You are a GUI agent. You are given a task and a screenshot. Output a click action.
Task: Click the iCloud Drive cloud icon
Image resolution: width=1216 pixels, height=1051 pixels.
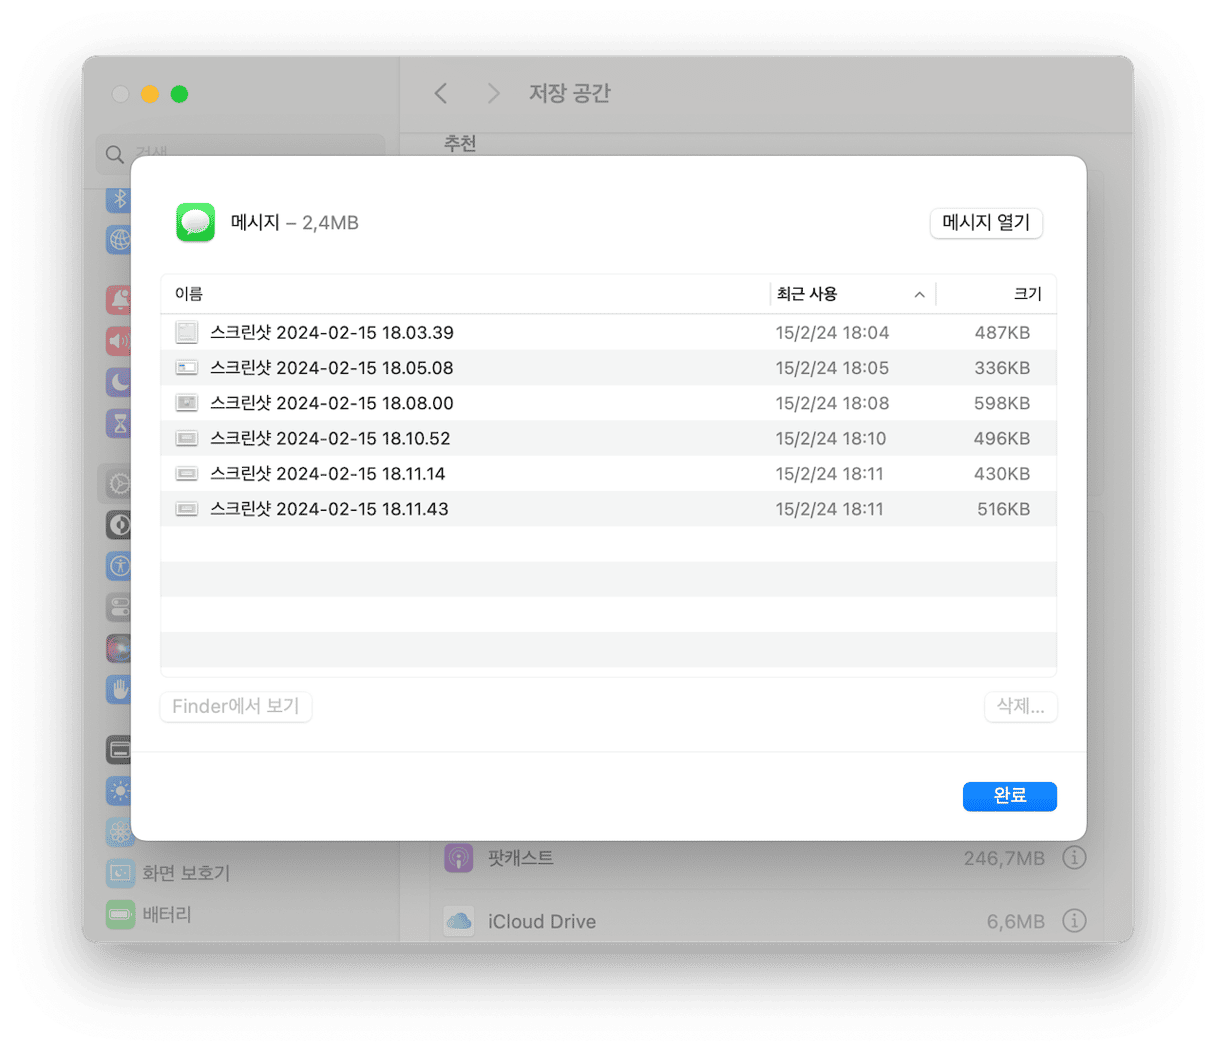[459, 921]
